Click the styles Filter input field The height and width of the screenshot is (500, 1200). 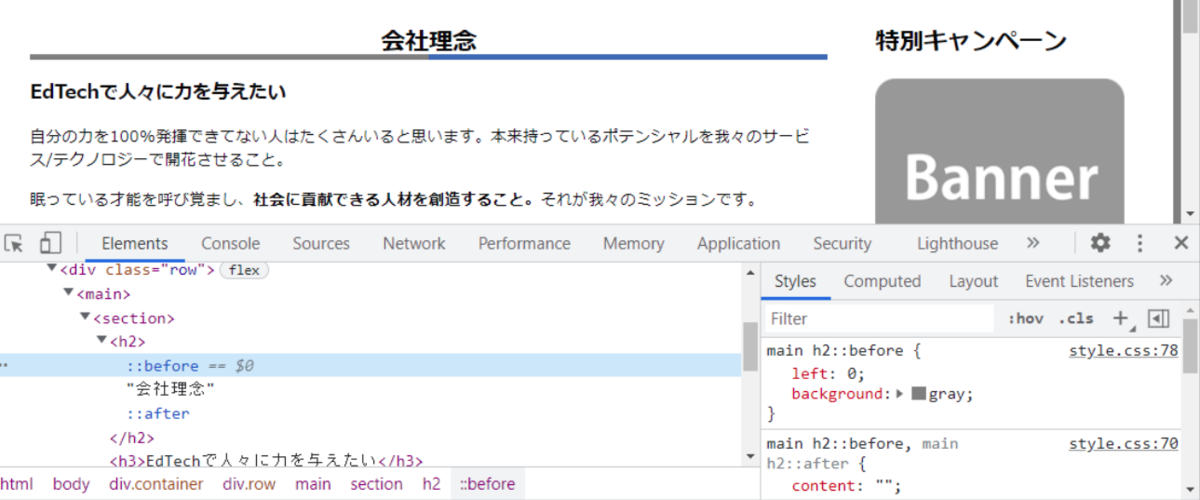(x=879, y=318)
